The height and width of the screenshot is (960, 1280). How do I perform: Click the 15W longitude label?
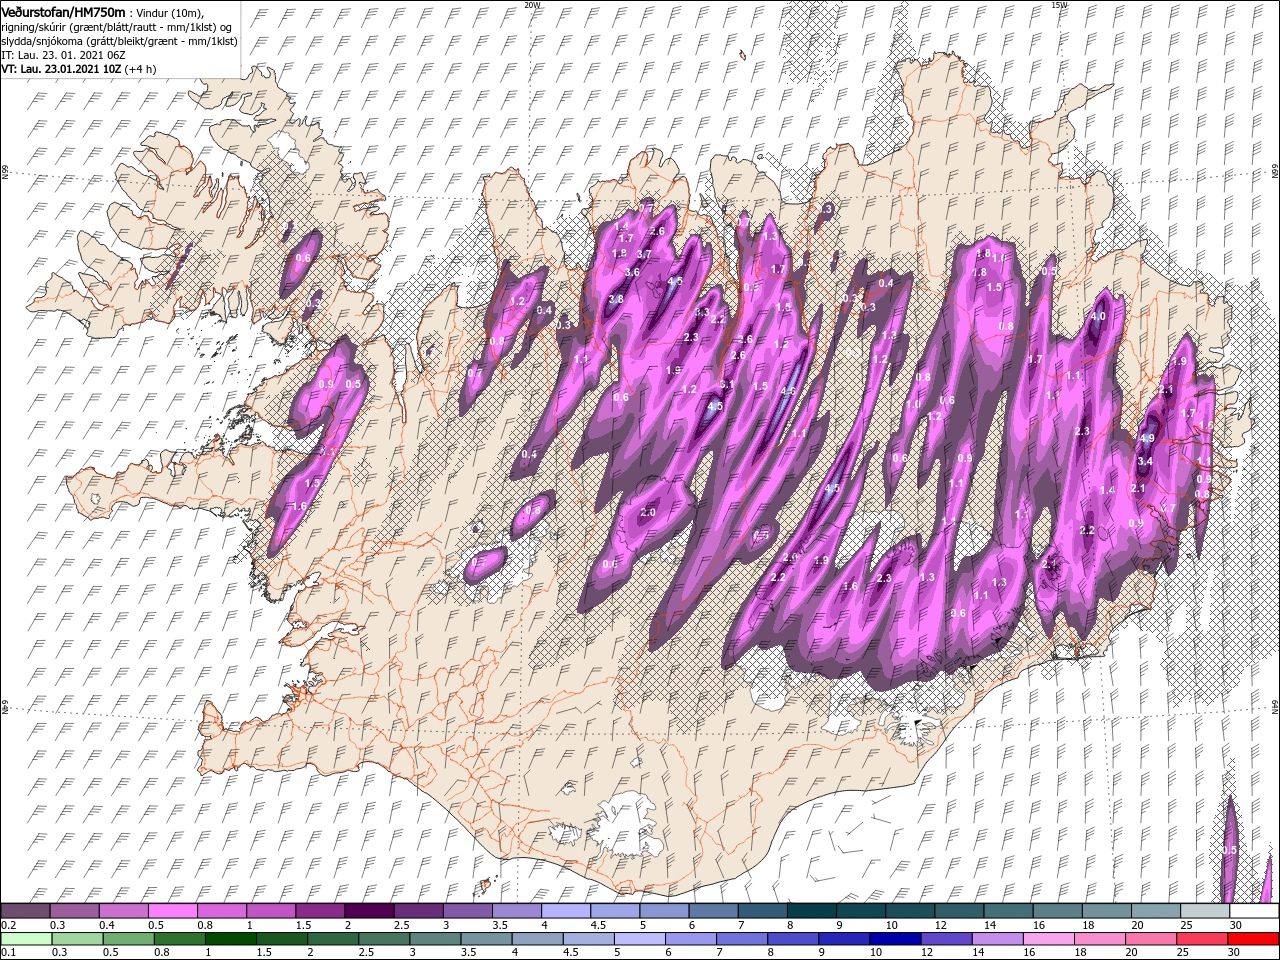click(x=1059, y=5)
